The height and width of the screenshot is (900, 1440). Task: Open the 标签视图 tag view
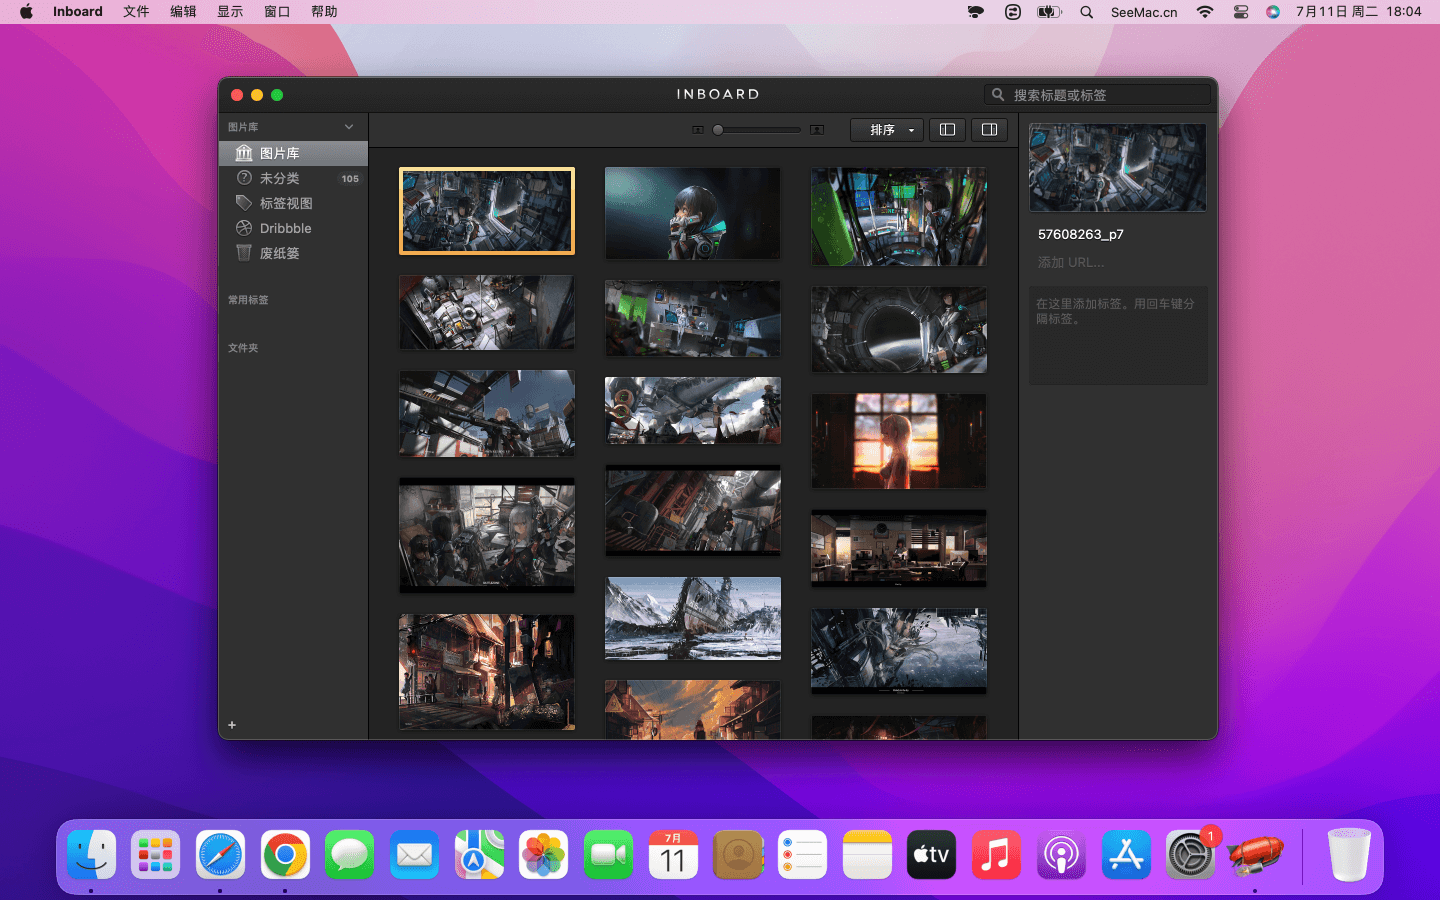286,203
